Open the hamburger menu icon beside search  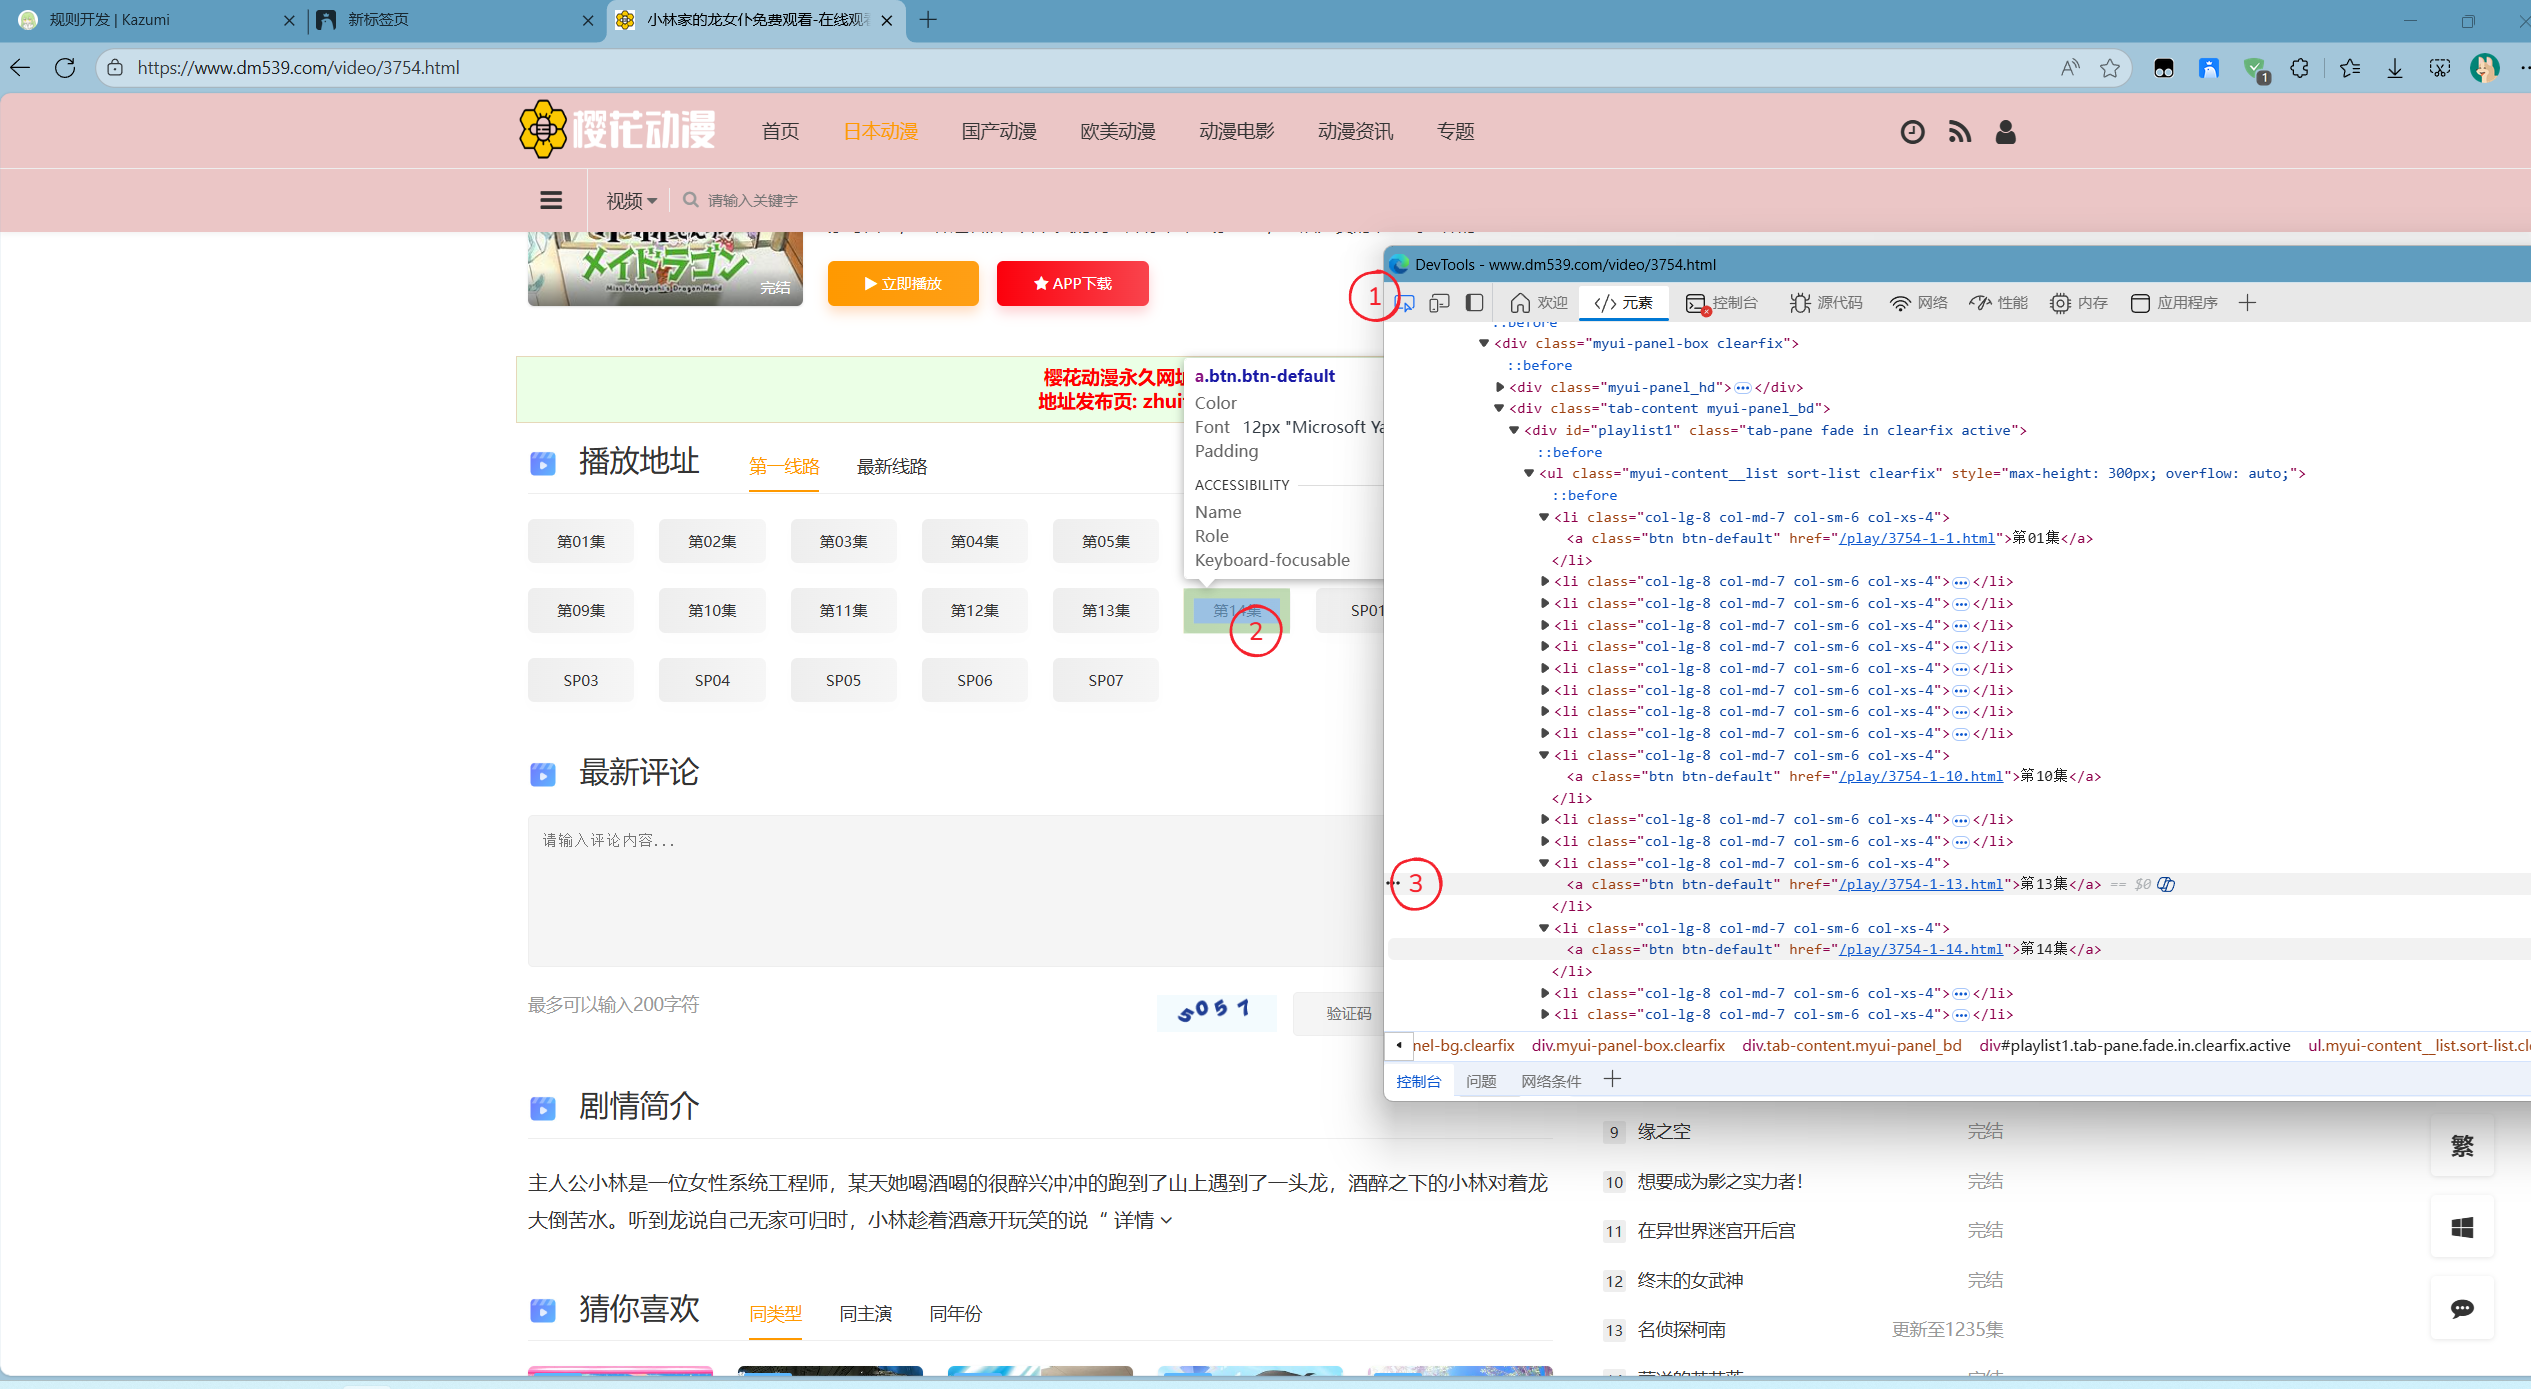[x=551, y=200]
